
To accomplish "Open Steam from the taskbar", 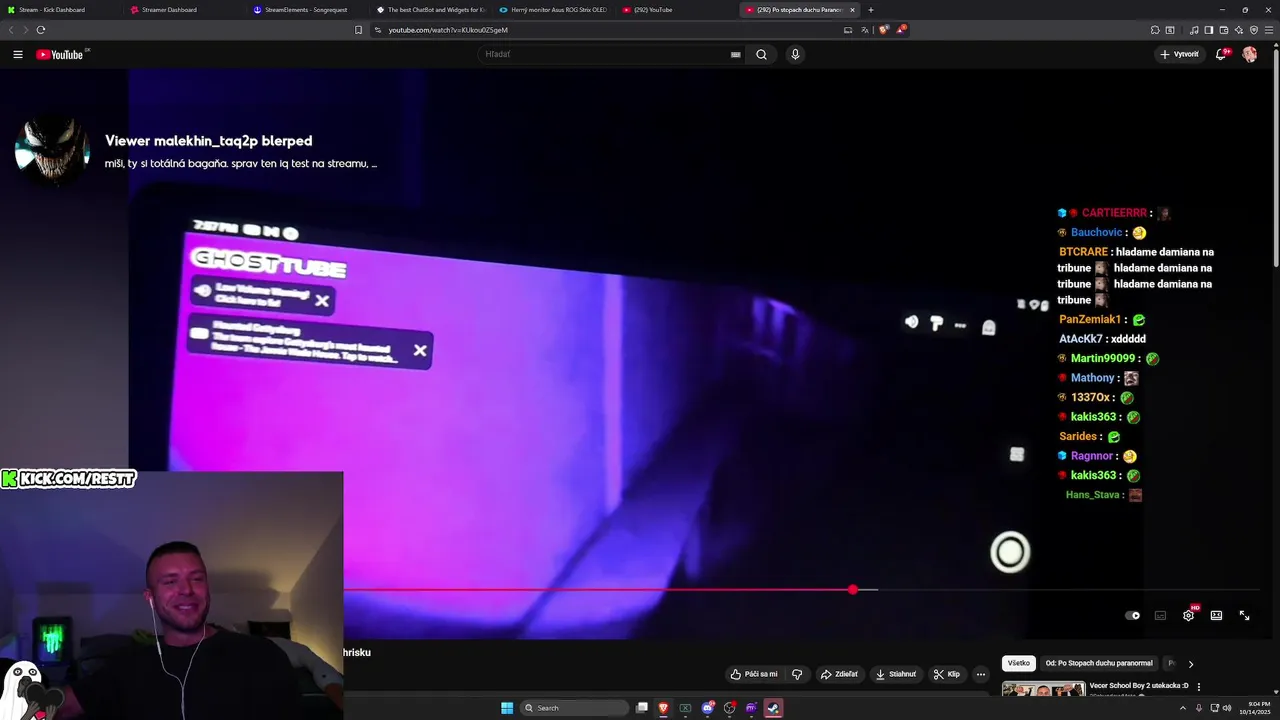I will 773,708.
